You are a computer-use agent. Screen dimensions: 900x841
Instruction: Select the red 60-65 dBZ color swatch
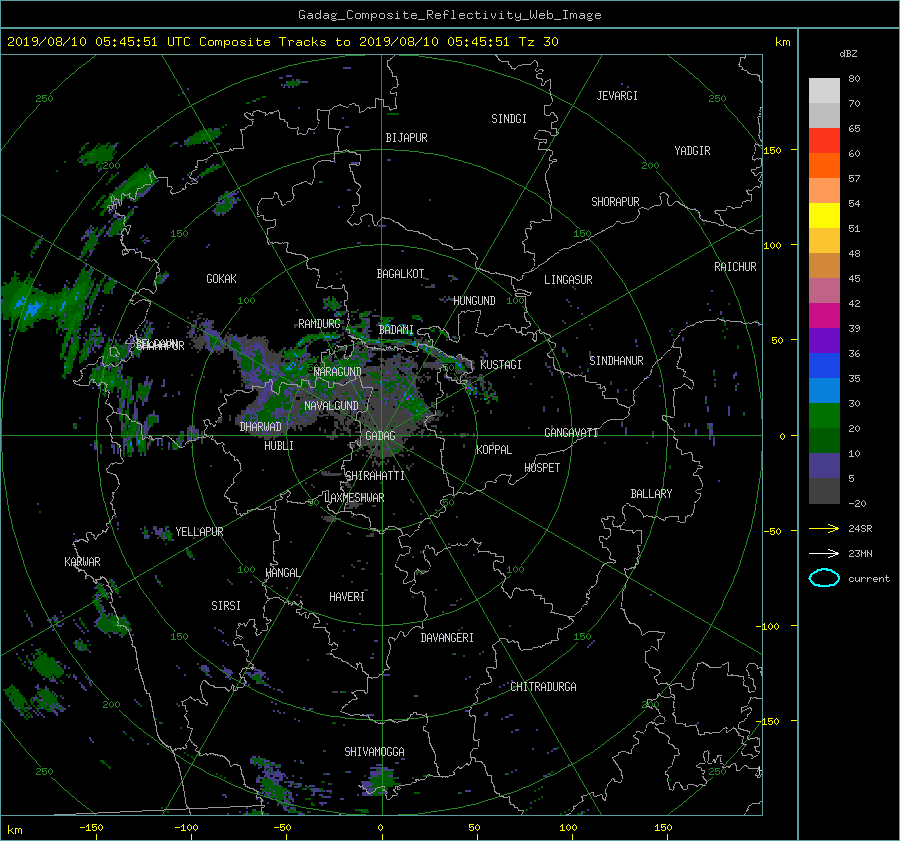coord(824,140)
